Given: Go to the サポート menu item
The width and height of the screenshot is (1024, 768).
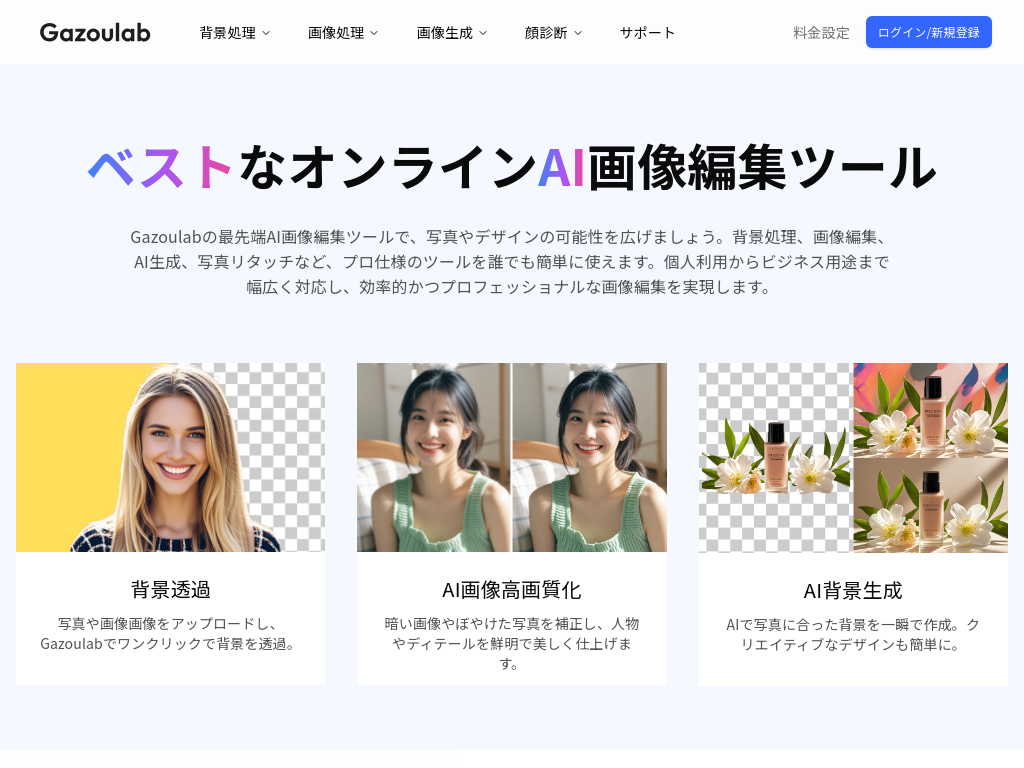Looking at the screenshot, I should click(x=647, y=32).
